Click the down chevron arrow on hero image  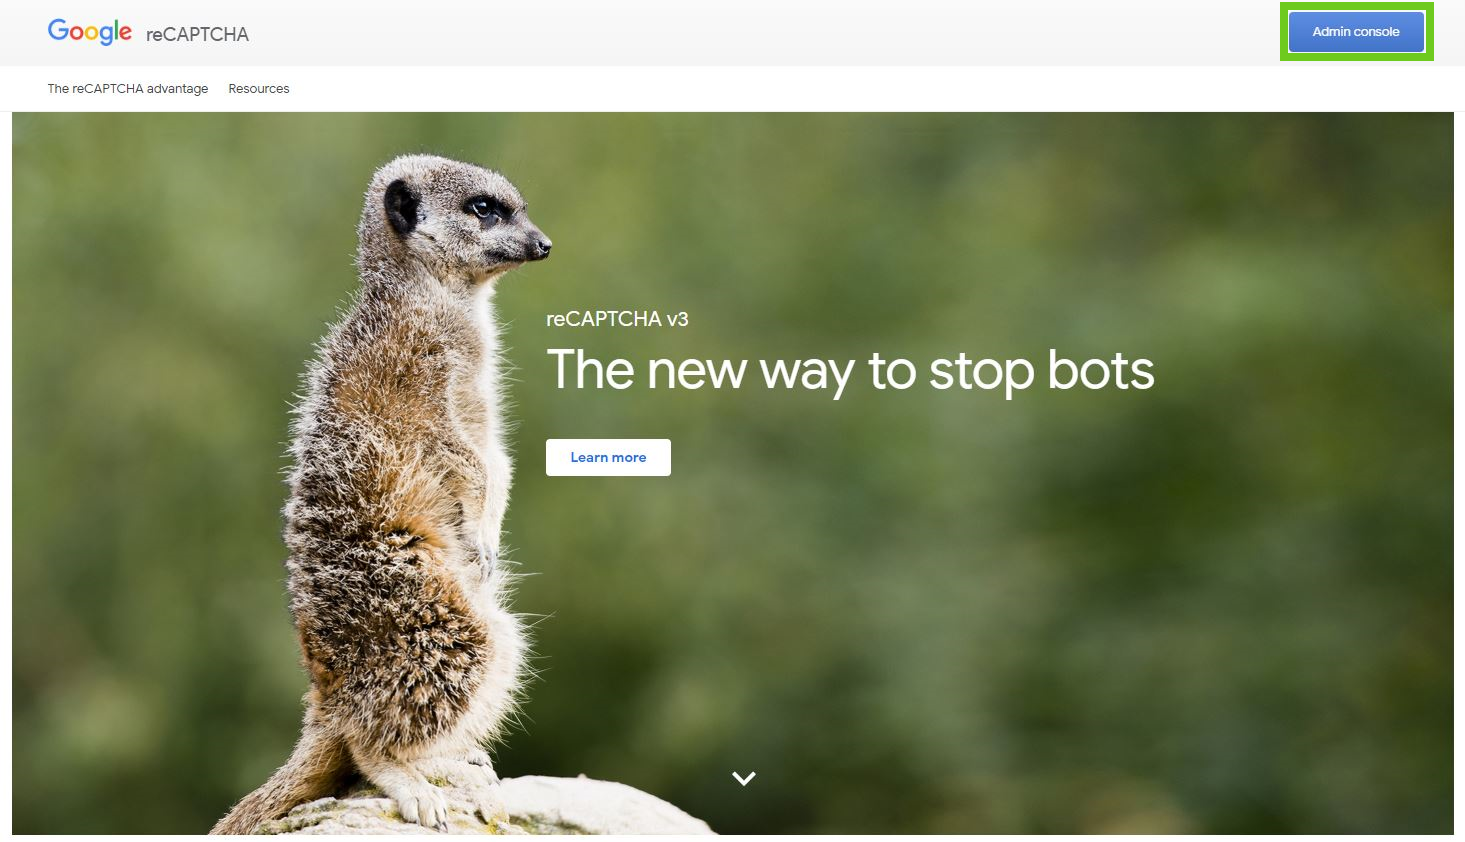(743, 778)
